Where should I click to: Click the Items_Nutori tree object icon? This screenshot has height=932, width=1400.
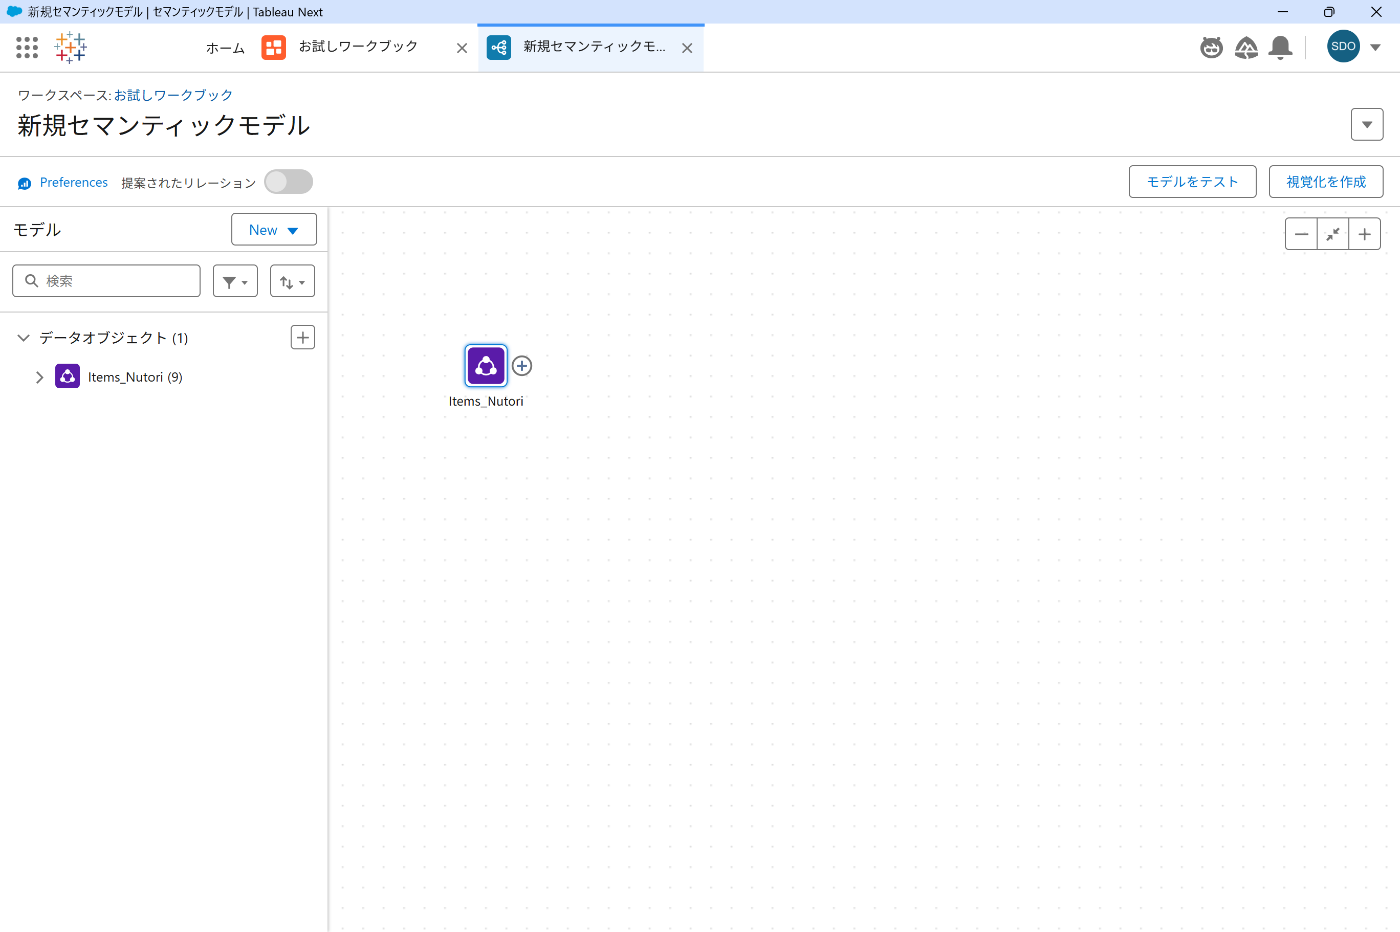pyautogui.click(x=67, y=376)
